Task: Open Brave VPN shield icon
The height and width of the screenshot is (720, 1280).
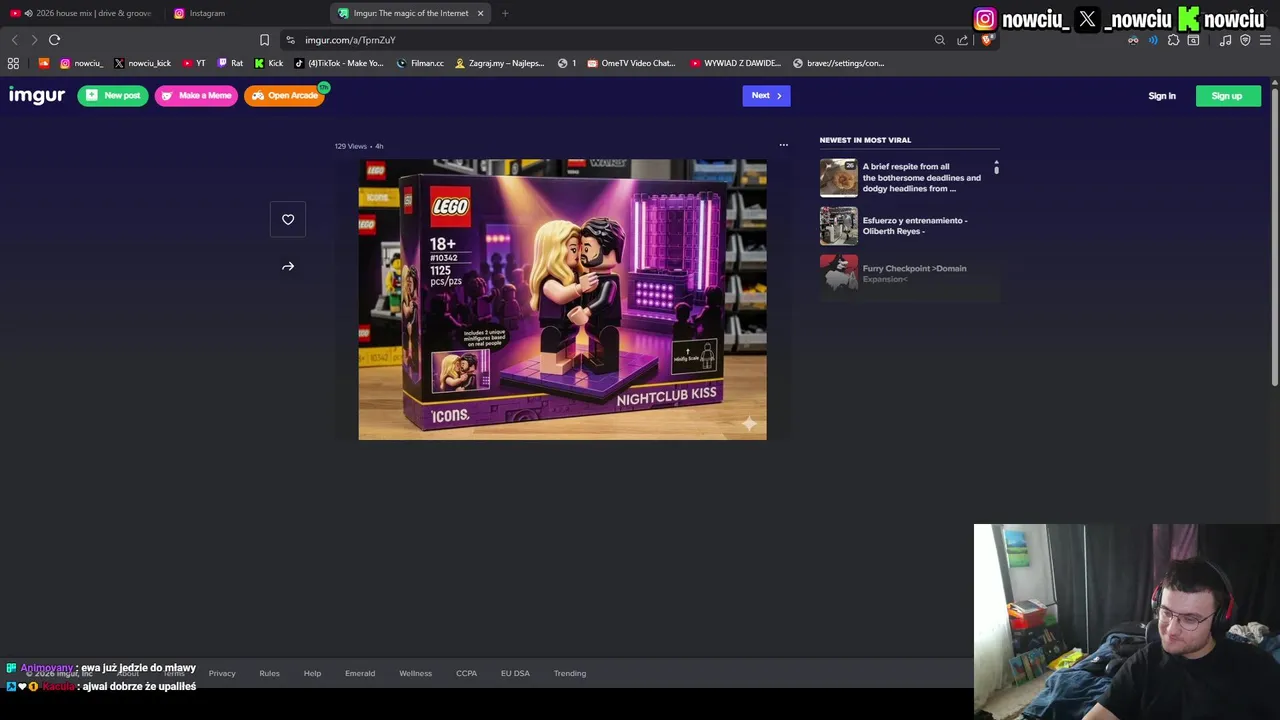Action: tap(1245, 40)
